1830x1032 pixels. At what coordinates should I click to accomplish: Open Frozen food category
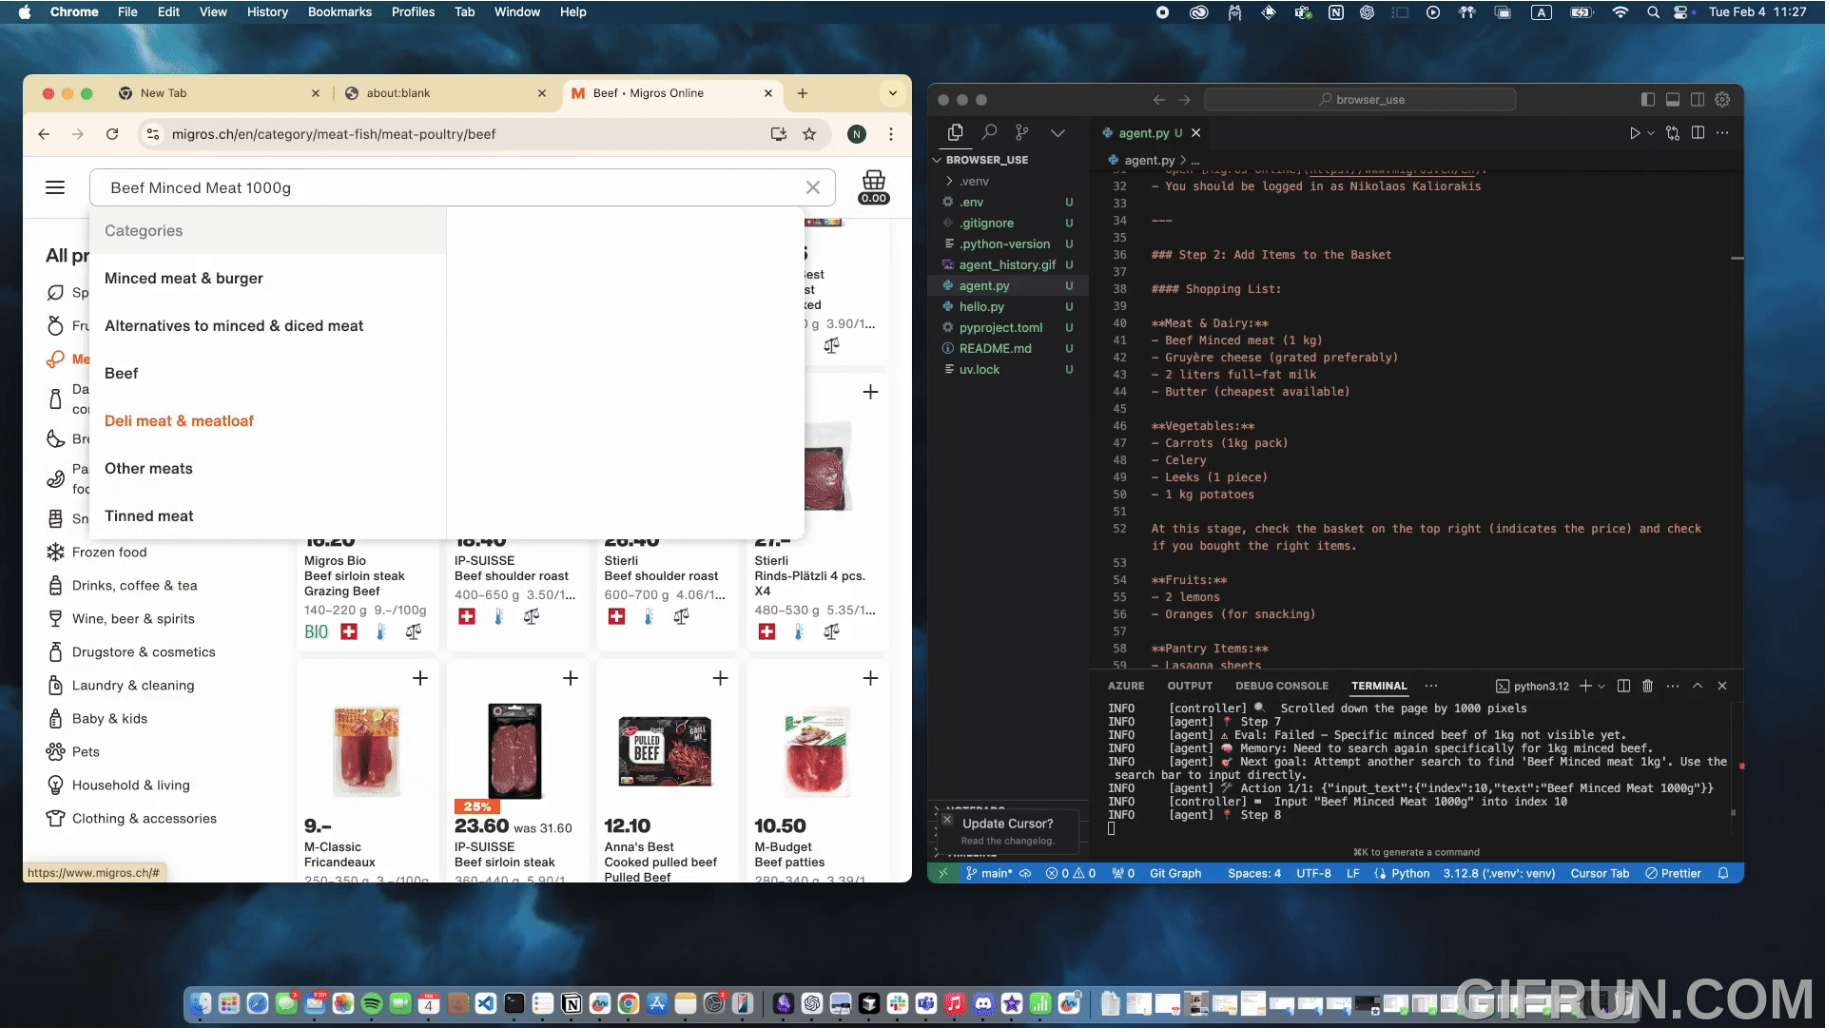pos(110,553)
